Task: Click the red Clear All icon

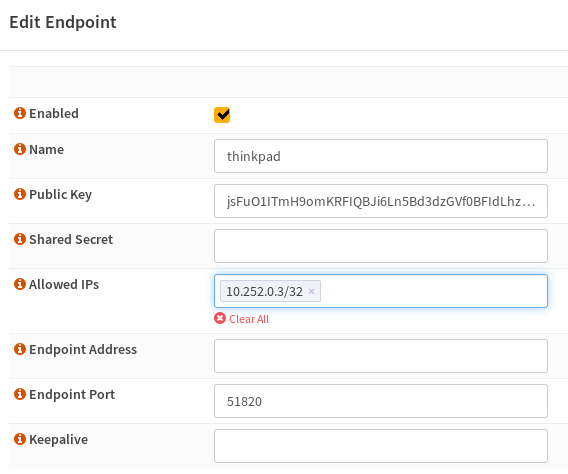Action: pyautogui.click(x=220, y=318)
